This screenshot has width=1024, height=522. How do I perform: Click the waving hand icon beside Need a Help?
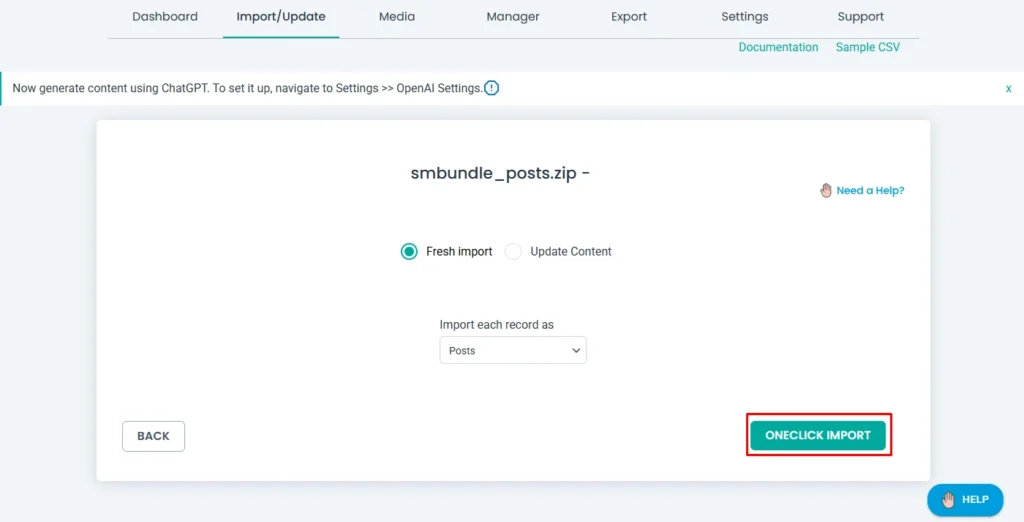tap(826, 190)
